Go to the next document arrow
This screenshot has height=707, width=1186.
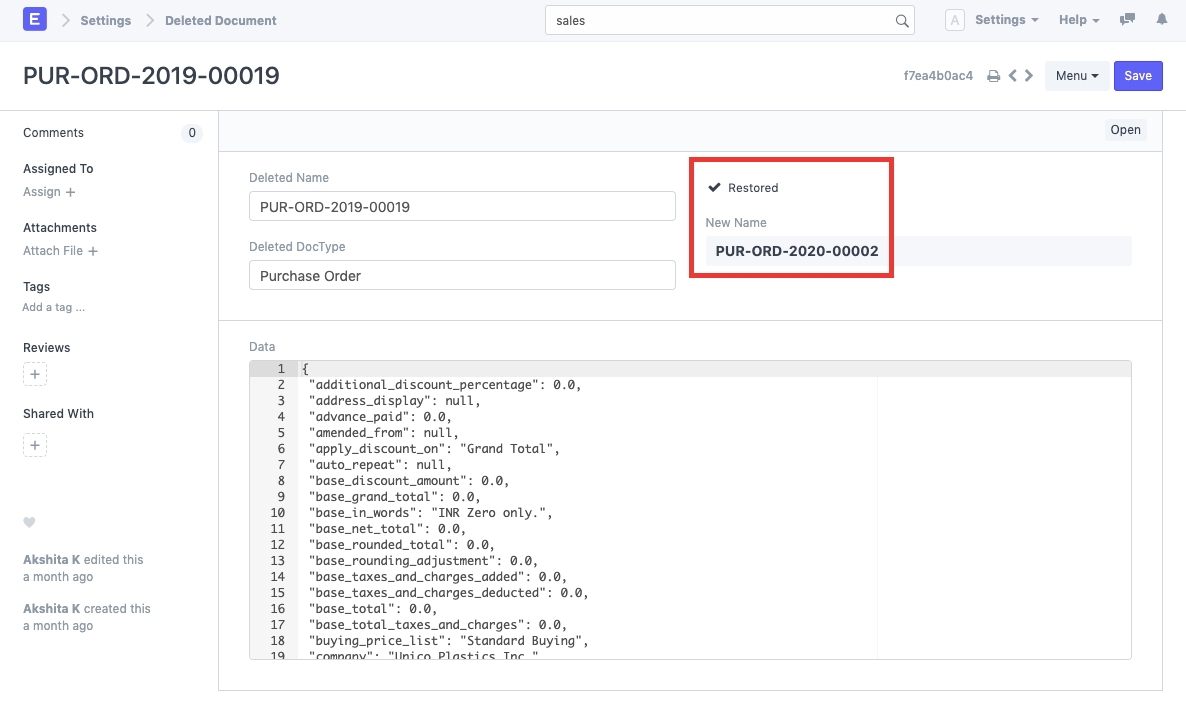(x=1029, y=76)
